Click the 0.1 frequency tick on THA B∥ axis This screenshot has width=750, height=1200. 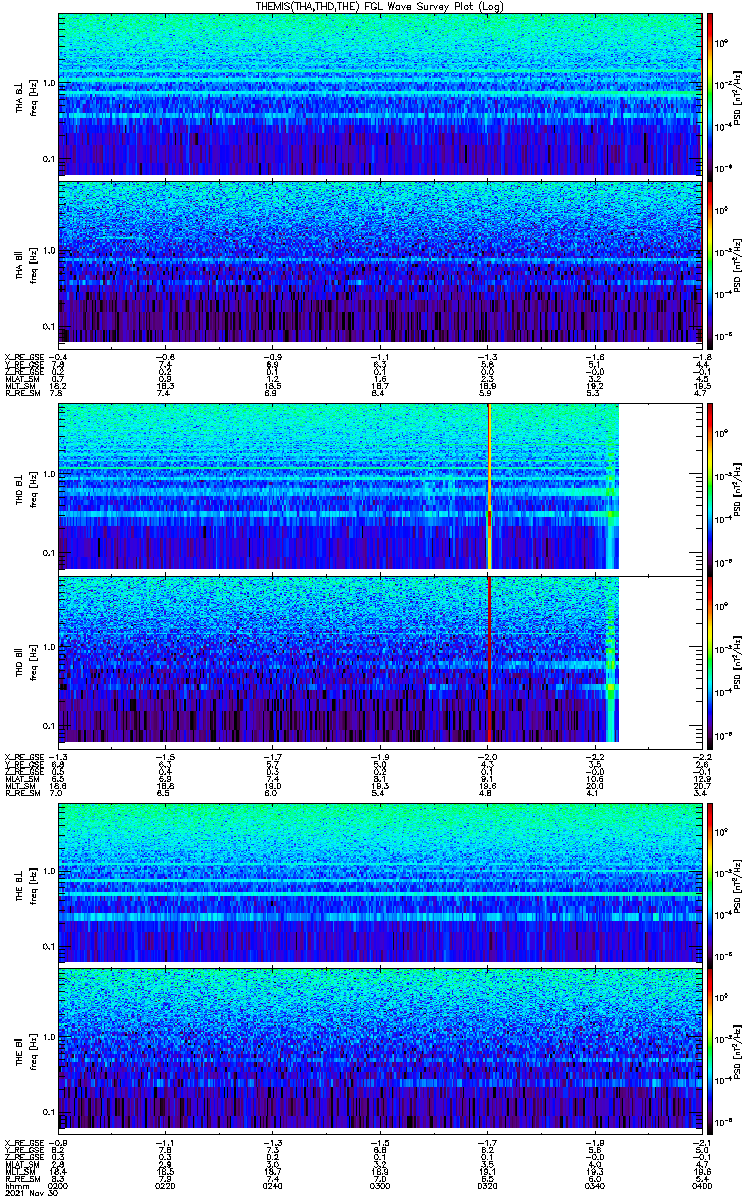click(49, 326)
